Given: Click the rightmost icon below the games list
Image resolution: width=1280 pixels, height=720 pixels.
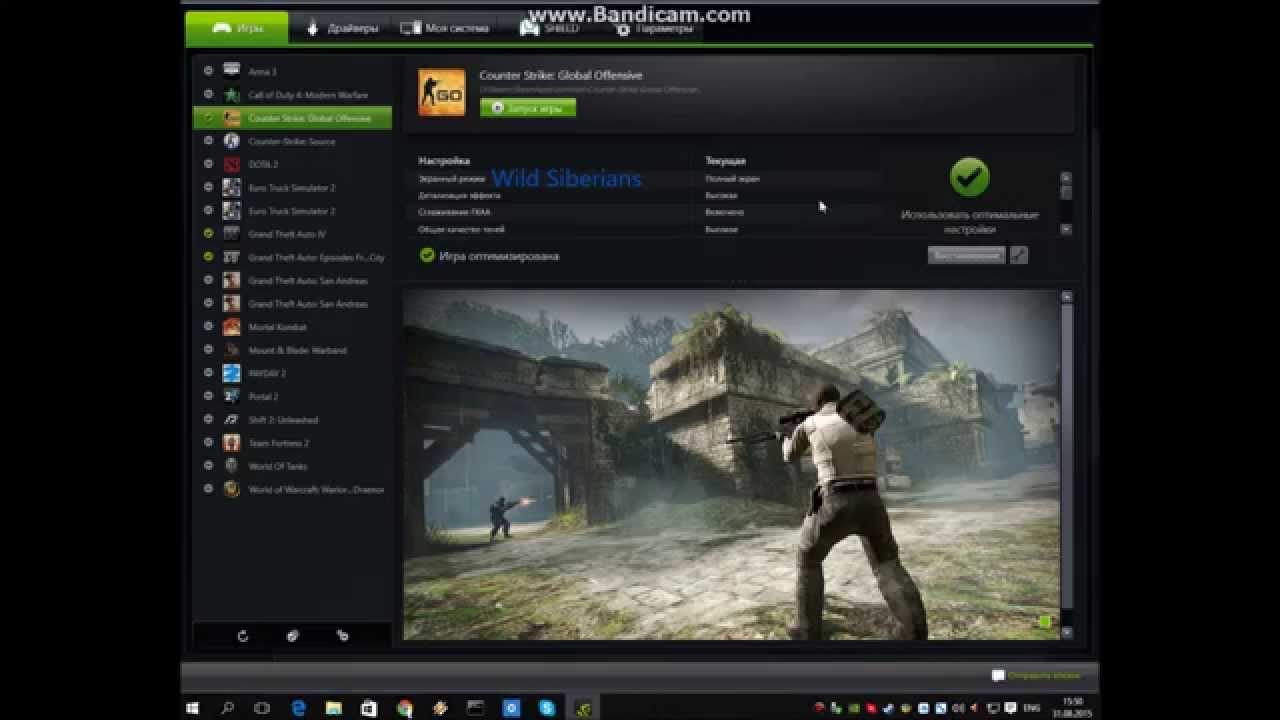Looking at the screenshot, I should coord(343,636).
